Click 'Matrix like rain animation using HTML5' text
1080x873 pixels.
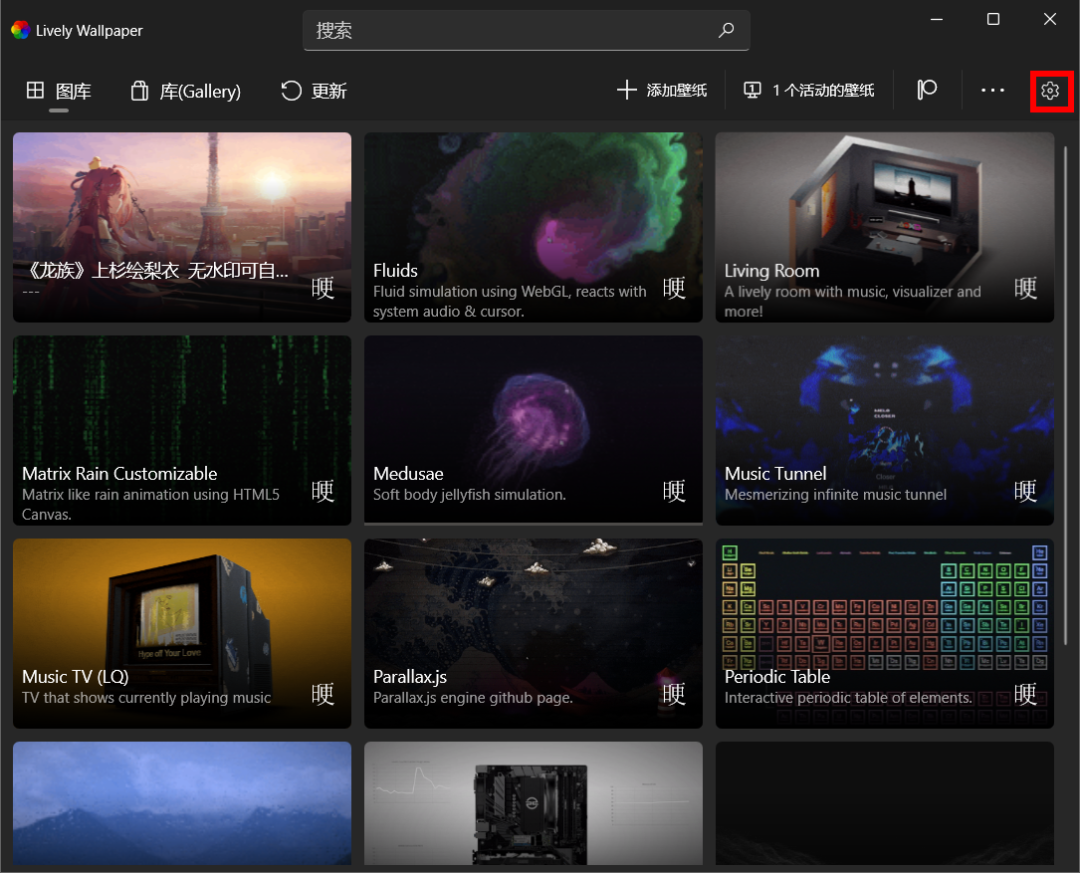[x=151, y=495]
